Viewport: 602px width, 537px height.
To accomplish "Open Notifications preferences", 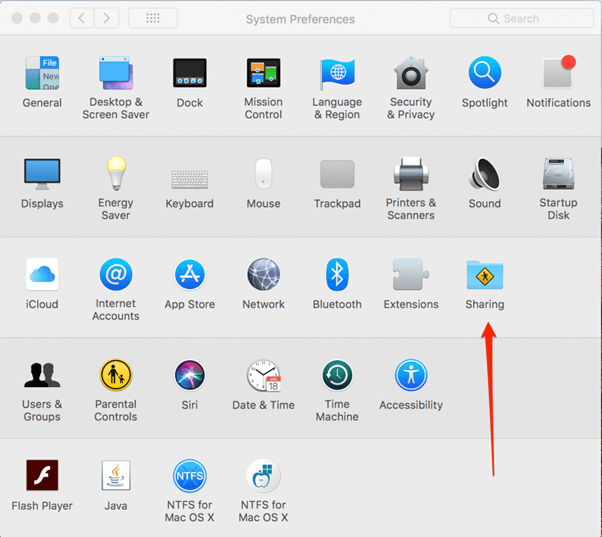I will click(559, 73).
